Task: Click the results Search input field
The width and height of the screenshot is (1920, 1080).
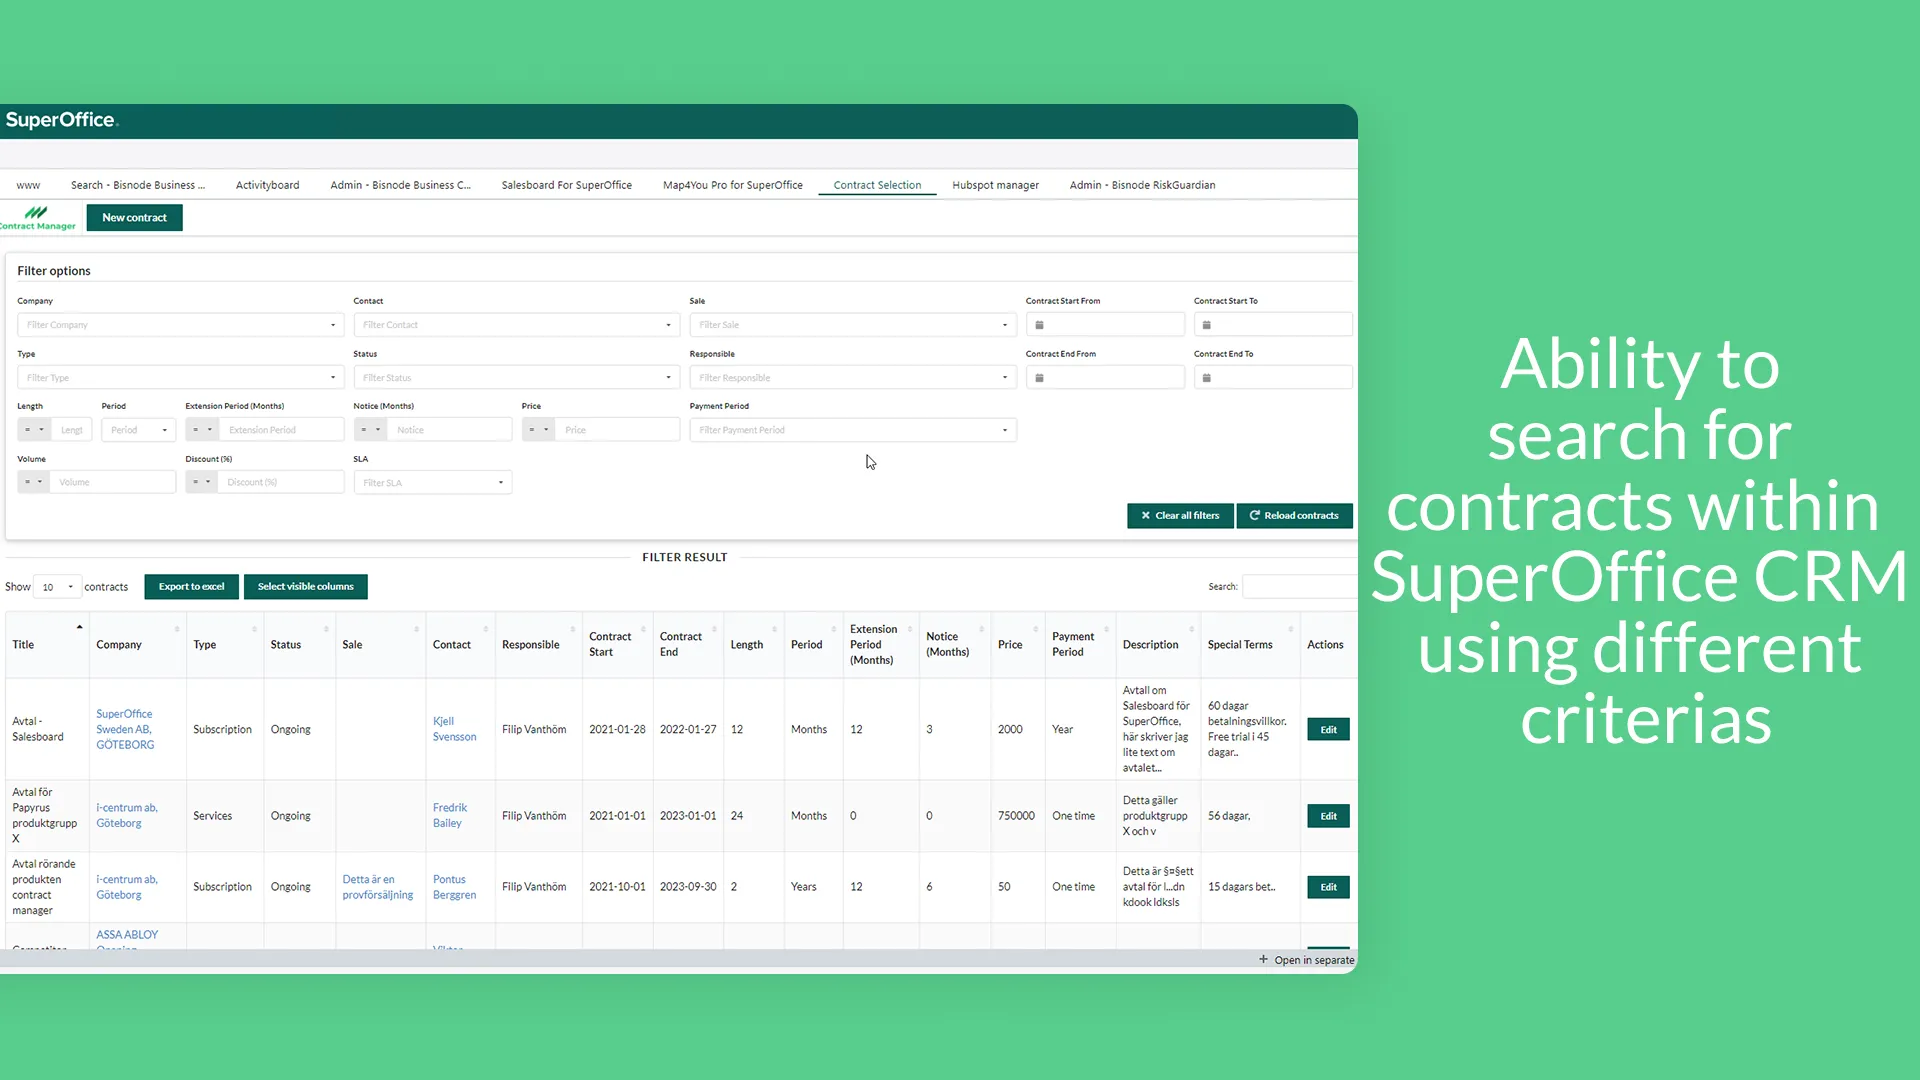Action: [1298, 587]
